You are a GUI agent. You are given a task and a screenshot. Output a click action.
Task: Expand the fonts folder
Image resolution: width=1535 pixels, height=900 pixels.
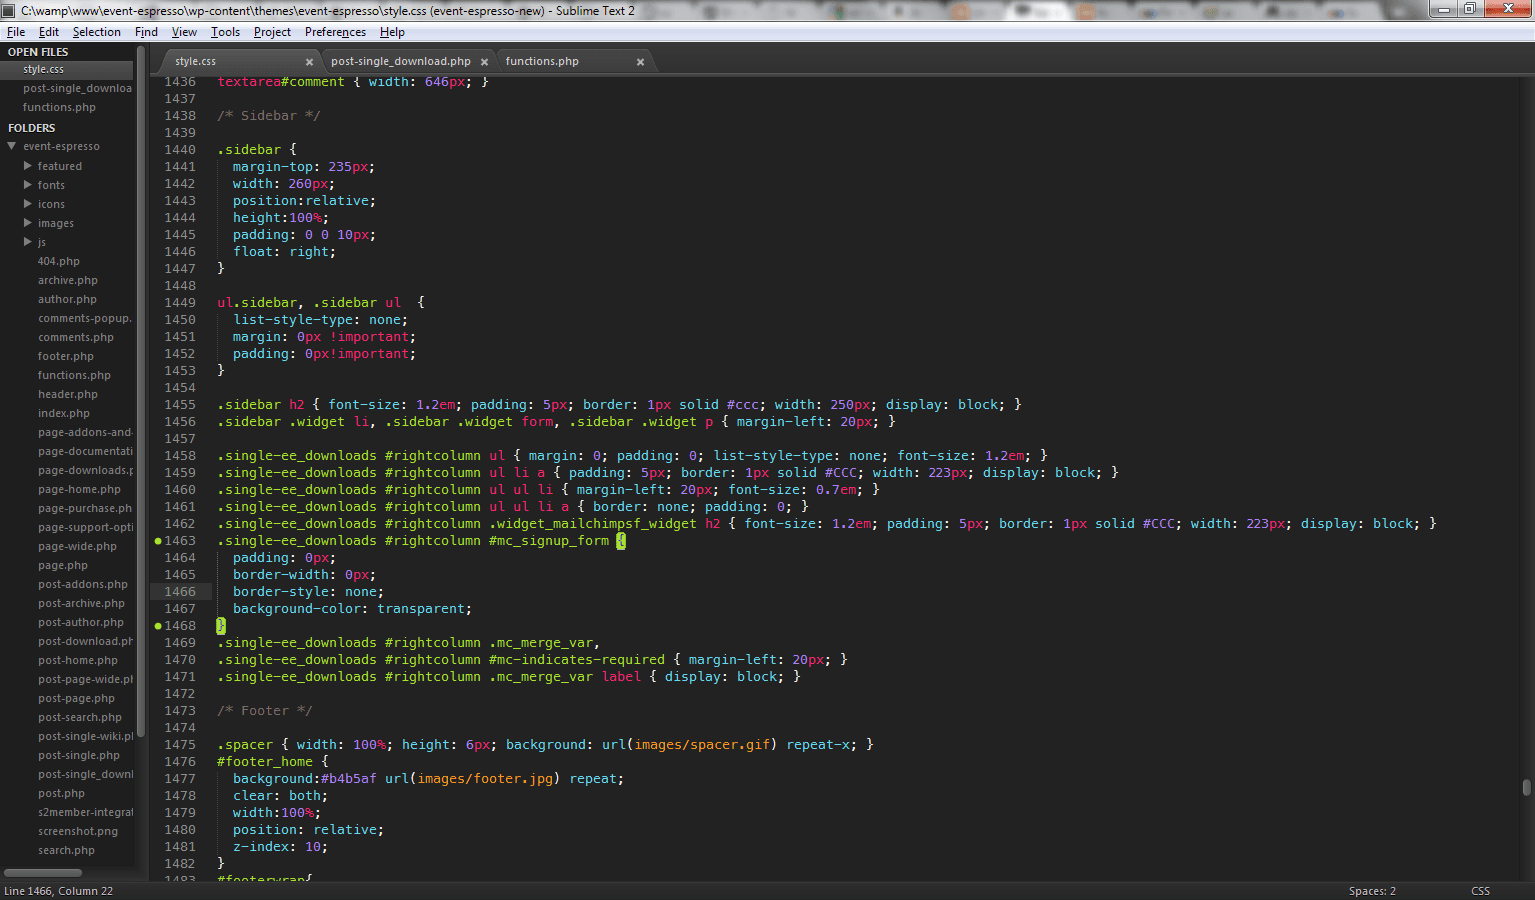[x=29, y=184]
